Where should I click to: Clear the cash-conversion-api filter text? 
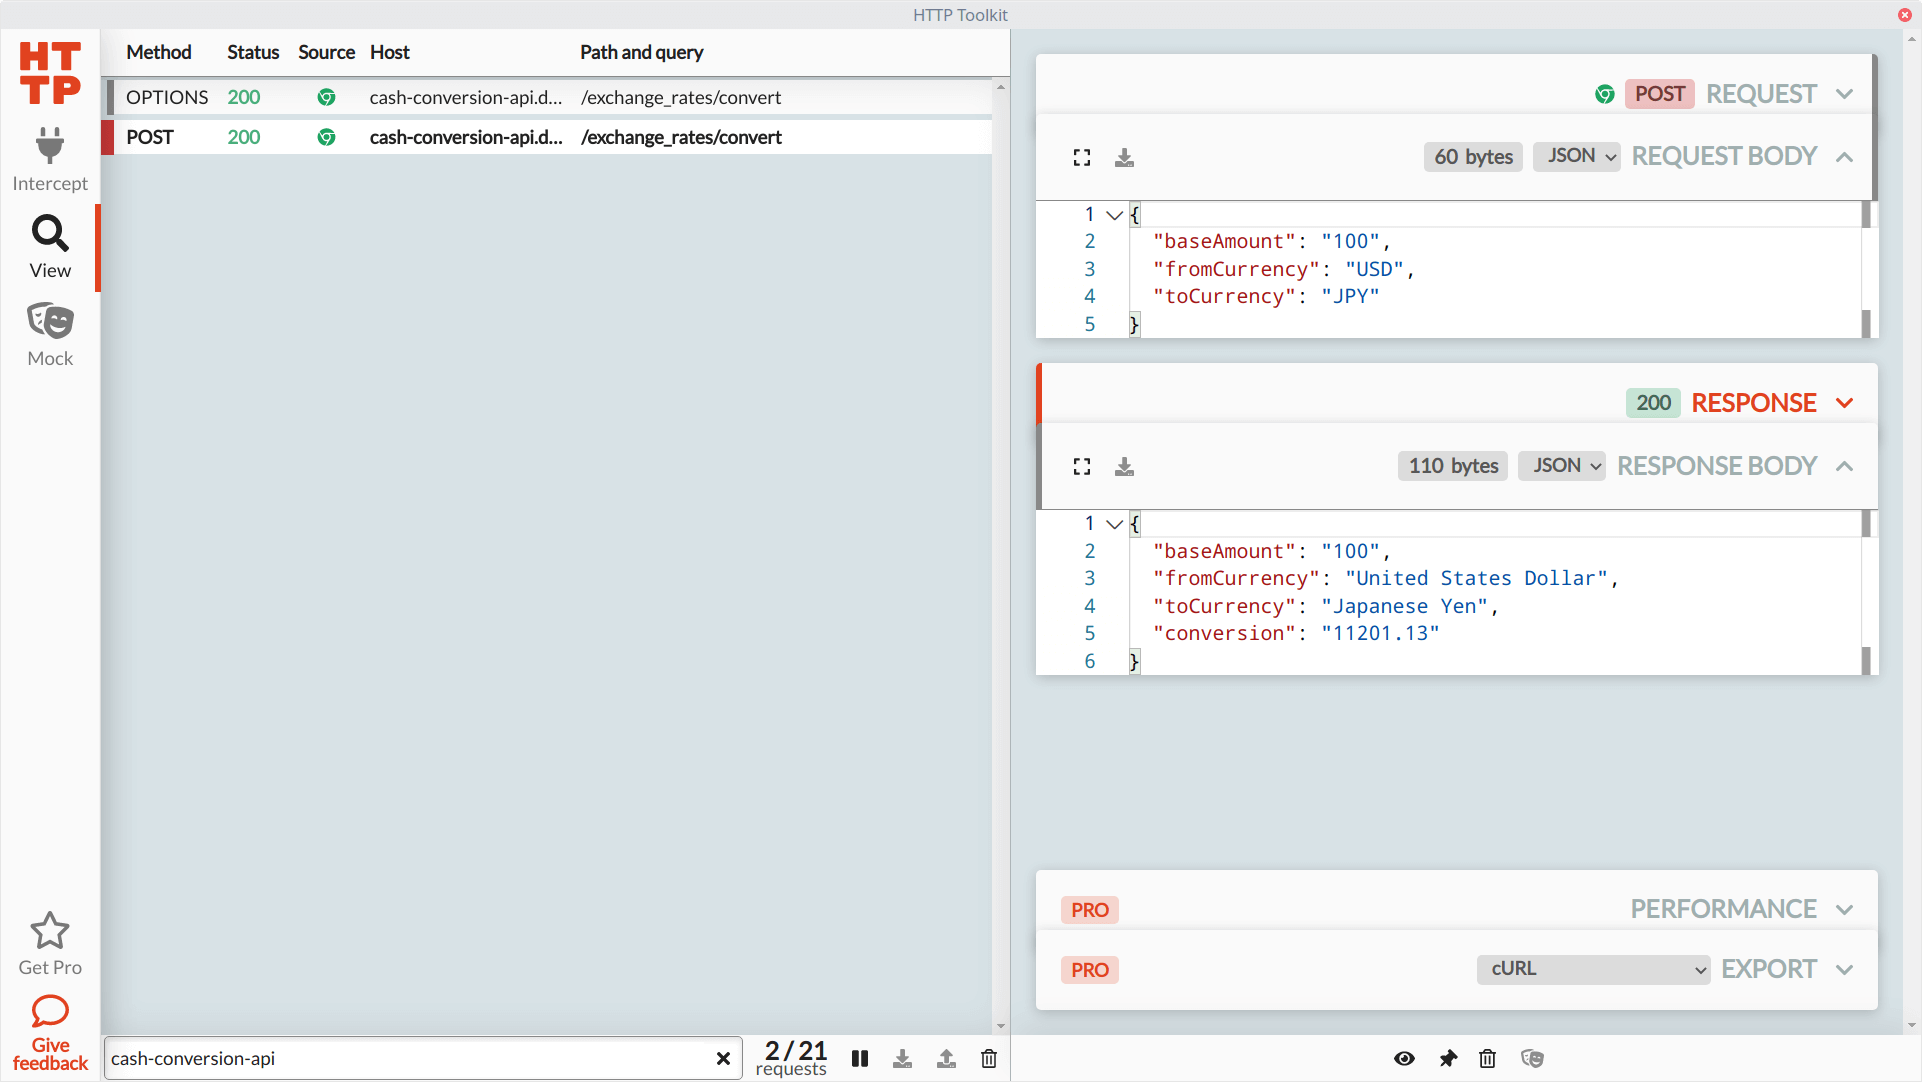click(x=723, y=1058)
